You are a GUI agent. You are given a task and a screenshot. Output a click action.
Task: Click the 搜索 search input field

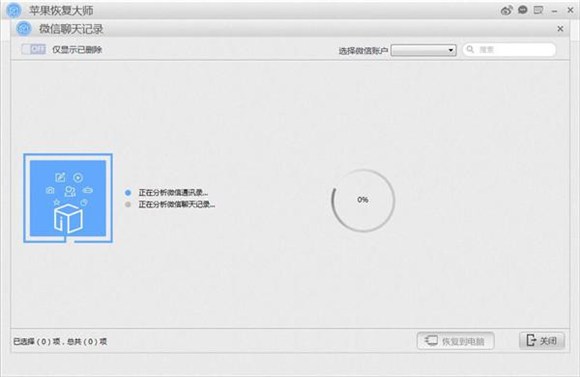click(x=509, y=50)
